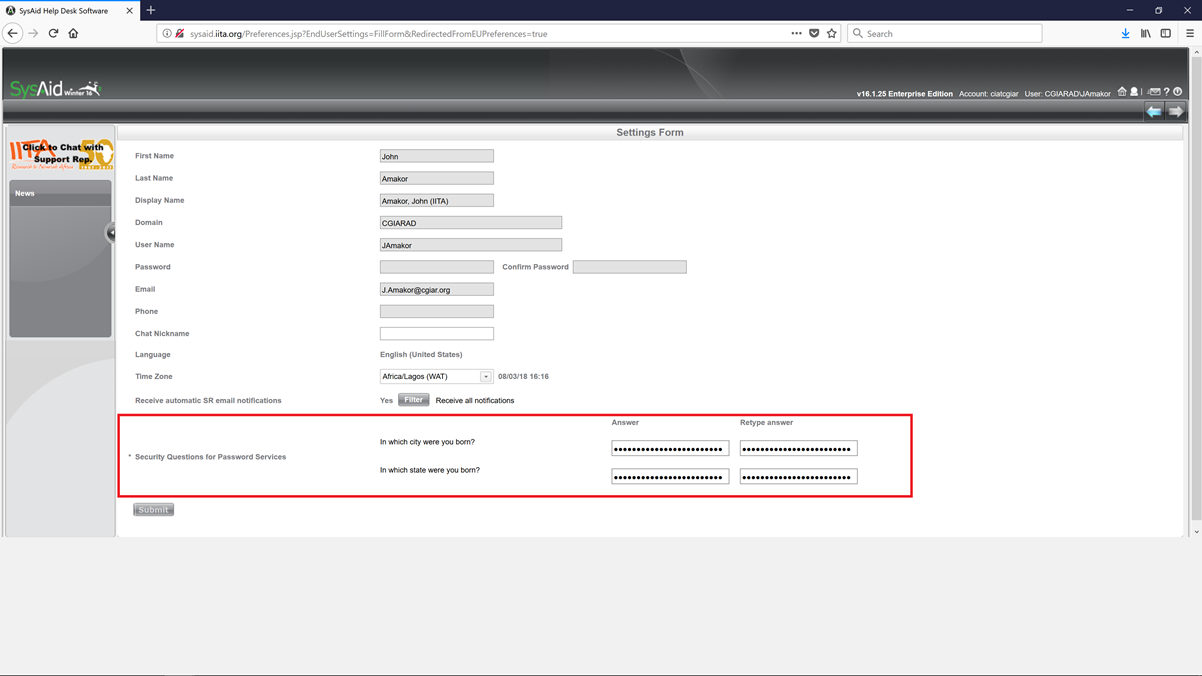Click the logout power icon in the header
The width and height of the screenshot is (1202, 676).
tap(1178, 91)
